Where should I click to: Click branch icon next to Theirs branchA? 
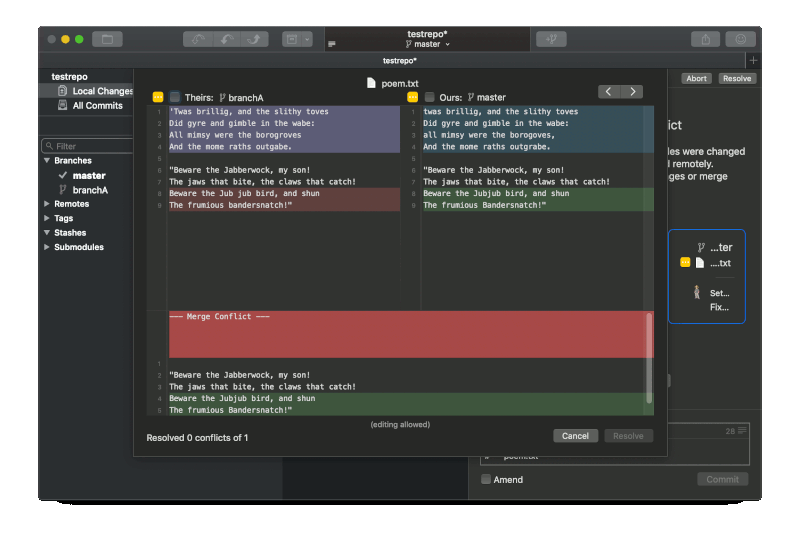pyautogui.click(x=222, y=97)
